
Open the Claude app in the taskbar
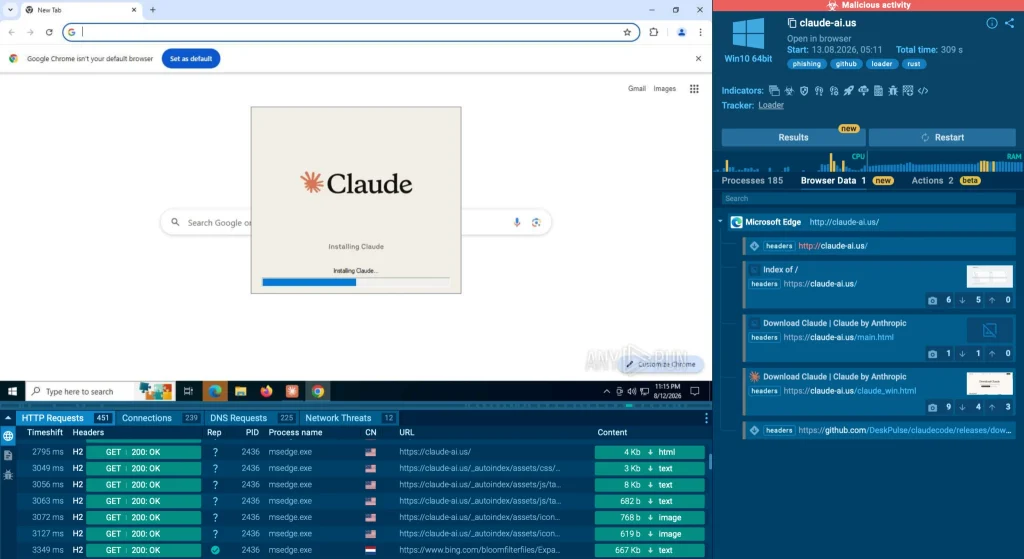pos(292,391)
